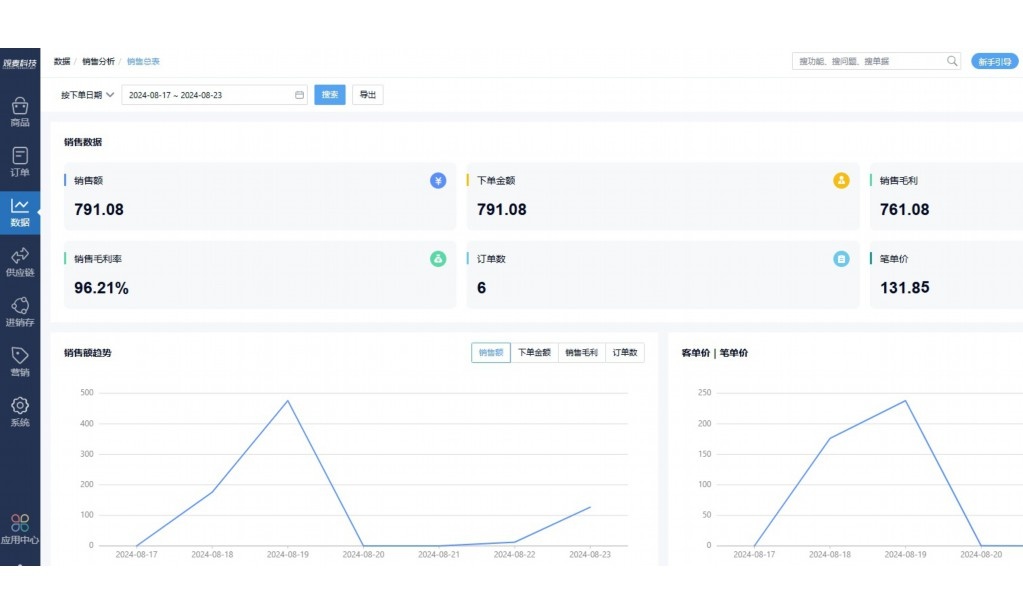
Task: Open the 进销存 (Inventory) sidebar icon
Action: [20, 306]
